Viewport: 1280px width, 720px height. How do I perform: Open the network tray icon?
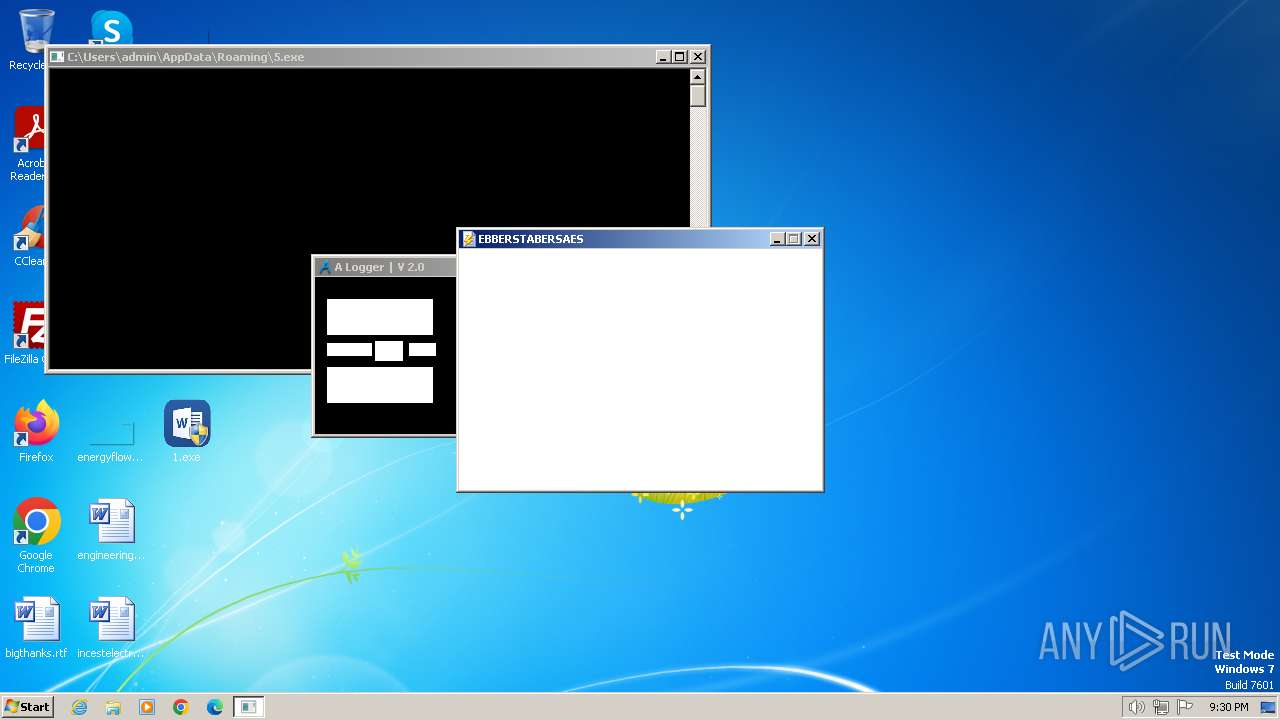[1160, 707]
